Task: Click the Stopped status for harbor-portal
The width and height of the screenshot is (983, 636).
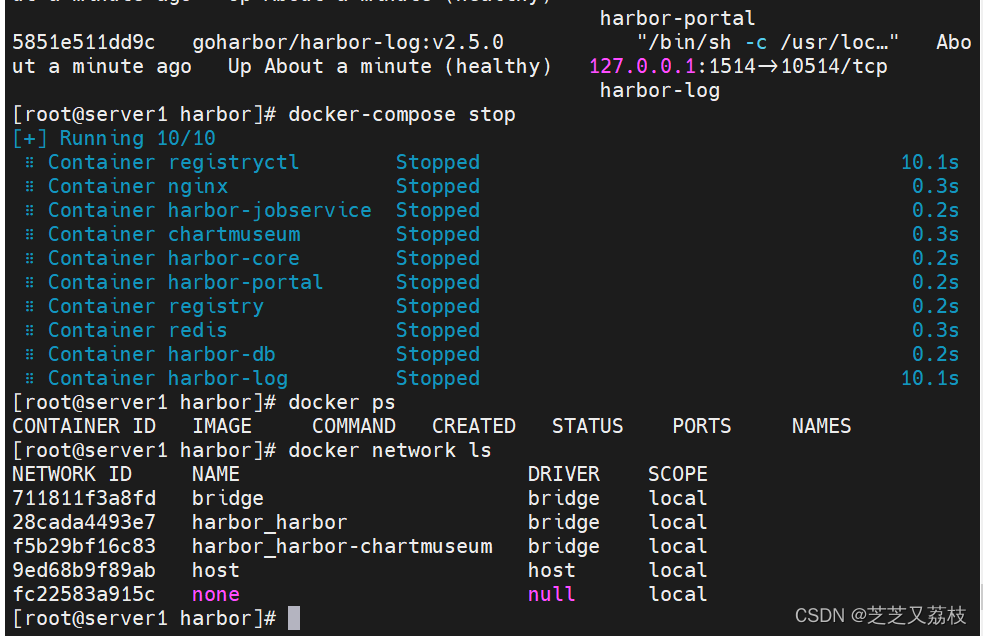Action: click(x=438, y=283)
